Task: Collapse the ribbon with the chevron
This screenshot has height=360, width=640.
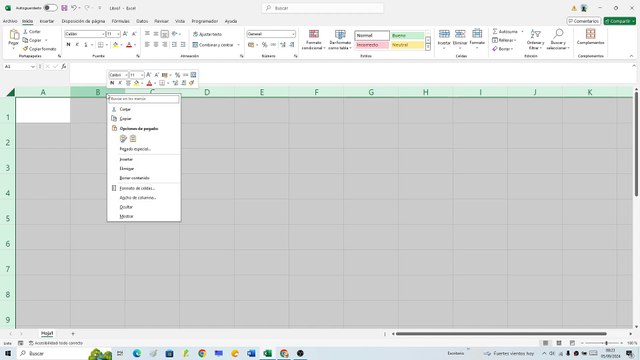Action: click(631, 56)
